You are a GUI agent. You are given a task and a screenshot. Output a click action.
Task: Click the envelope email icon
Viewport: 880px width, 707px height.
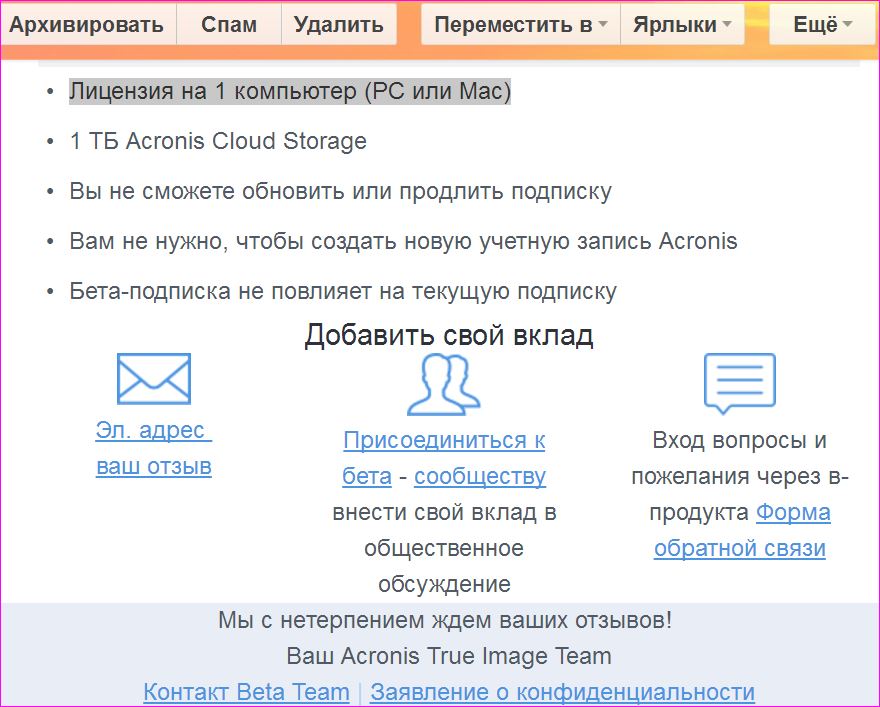coord(153,379)
